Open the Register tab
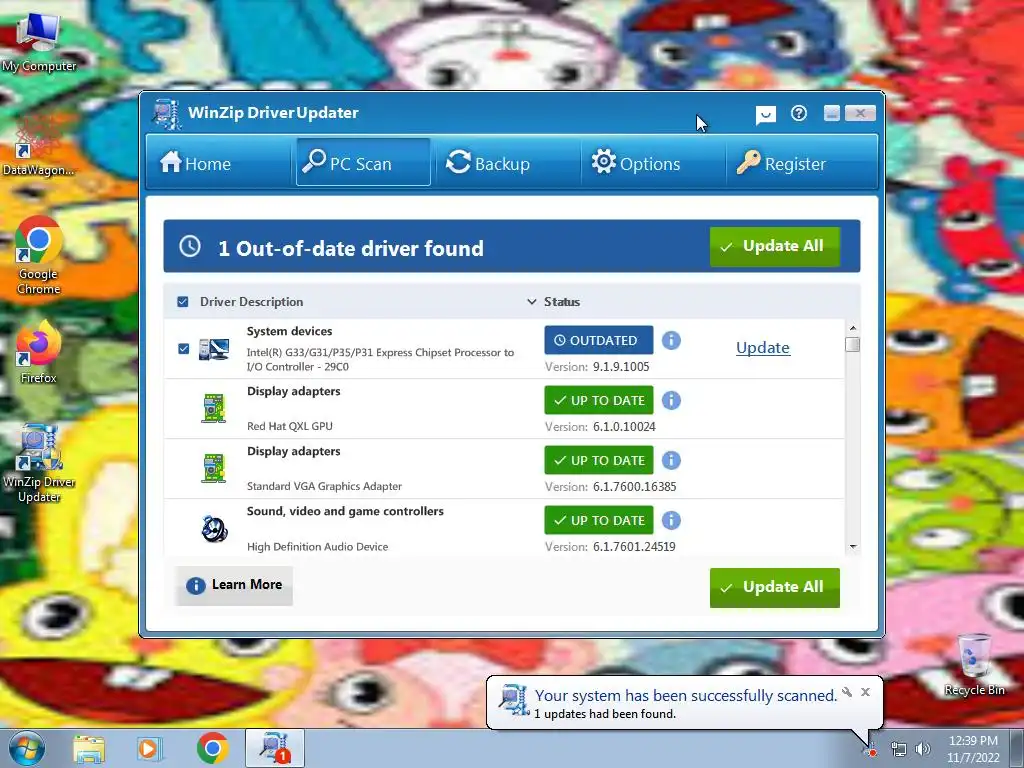 pos(781,163)
